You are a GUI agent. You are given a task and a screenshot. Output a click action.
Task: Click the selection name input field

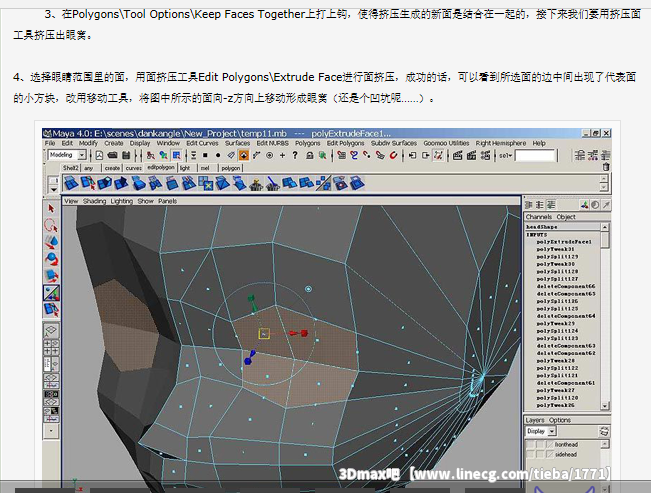coord(536,156)
